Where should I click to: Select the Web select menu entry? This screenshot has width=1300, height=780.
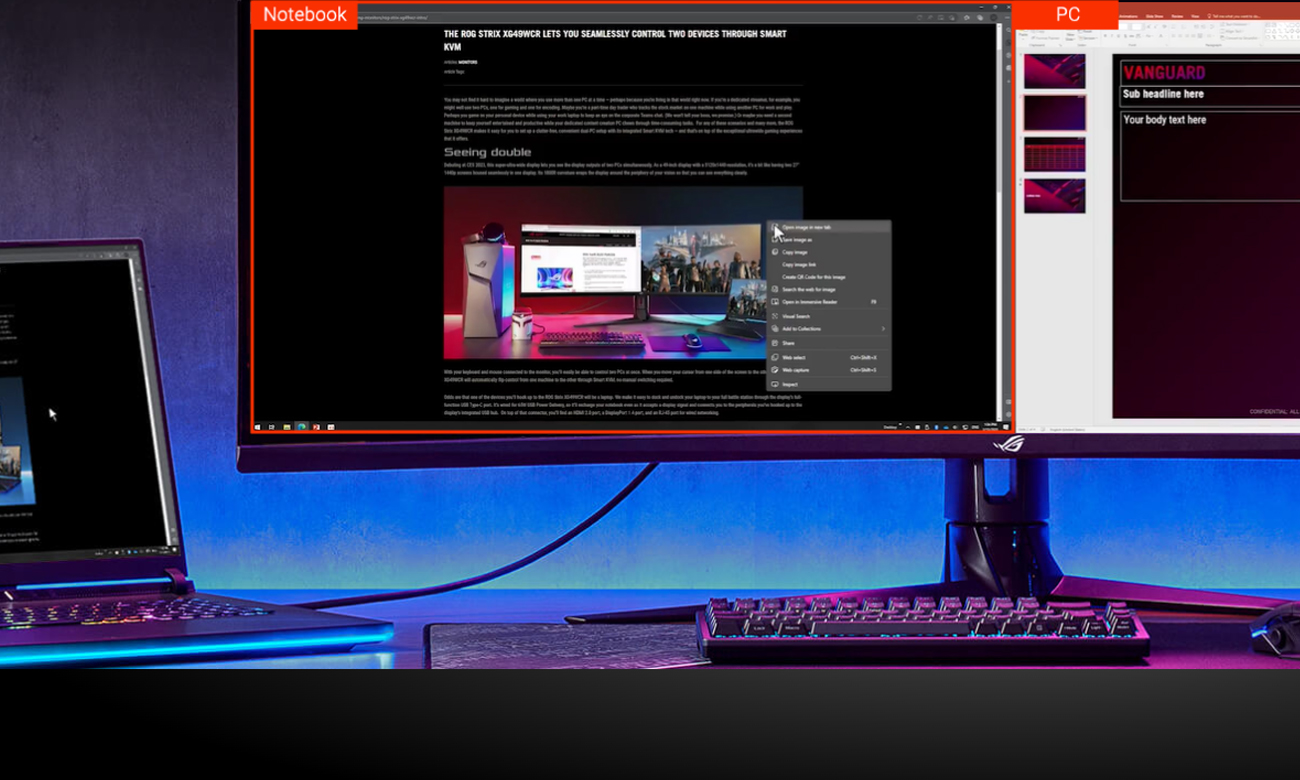[828, 357]
